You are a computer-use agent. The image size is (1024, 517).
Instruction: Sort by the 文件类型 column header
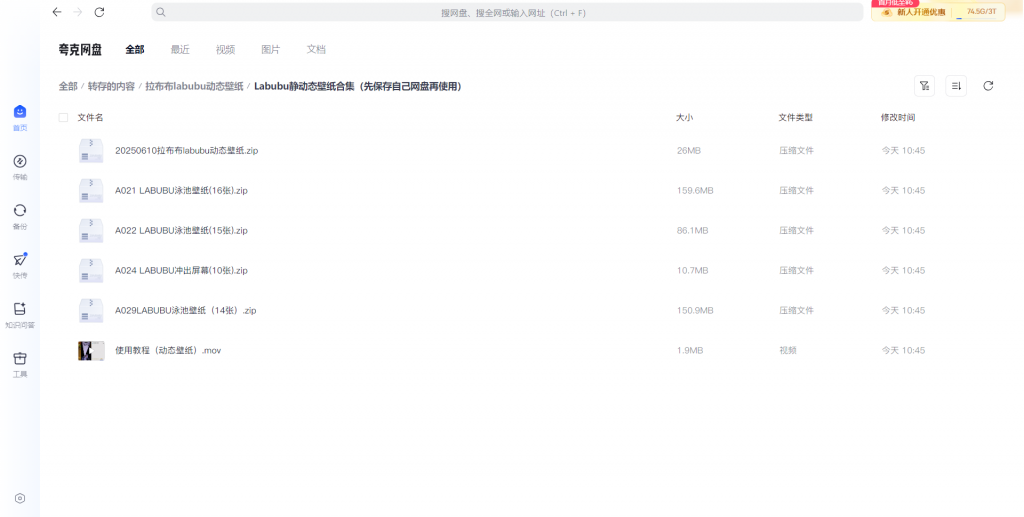pos(795,118)
